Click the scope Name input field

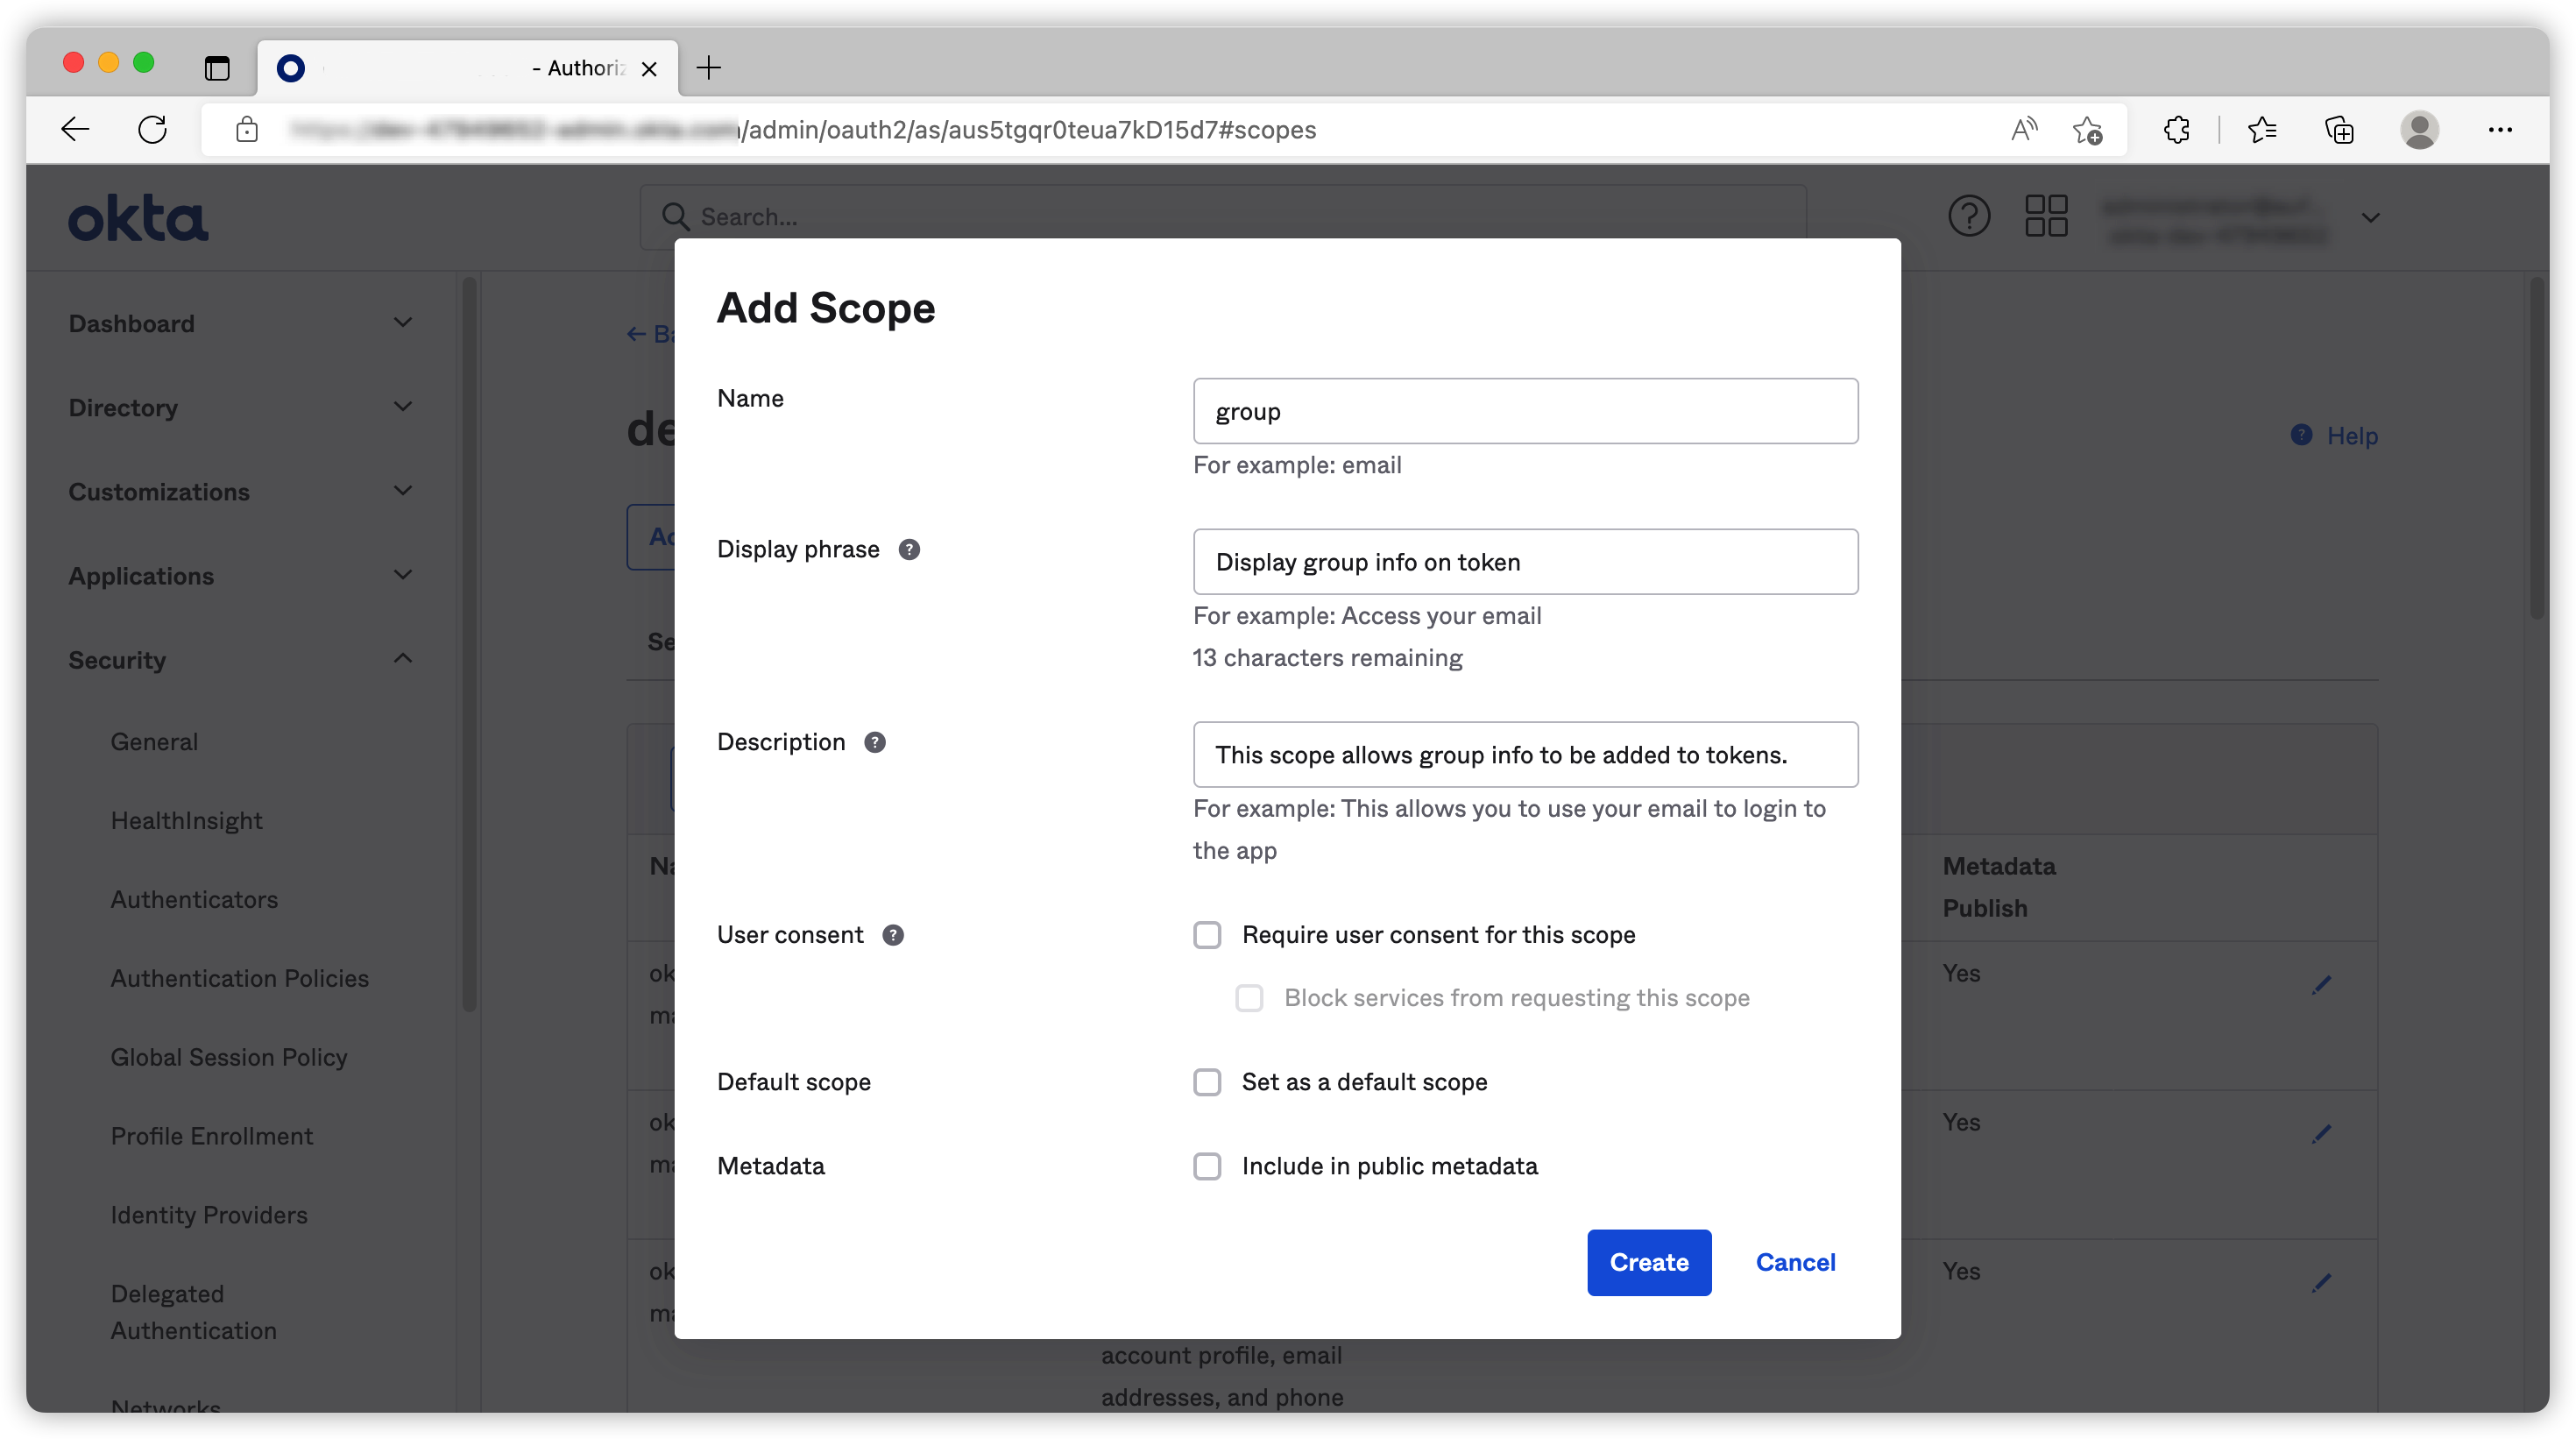1524,411
